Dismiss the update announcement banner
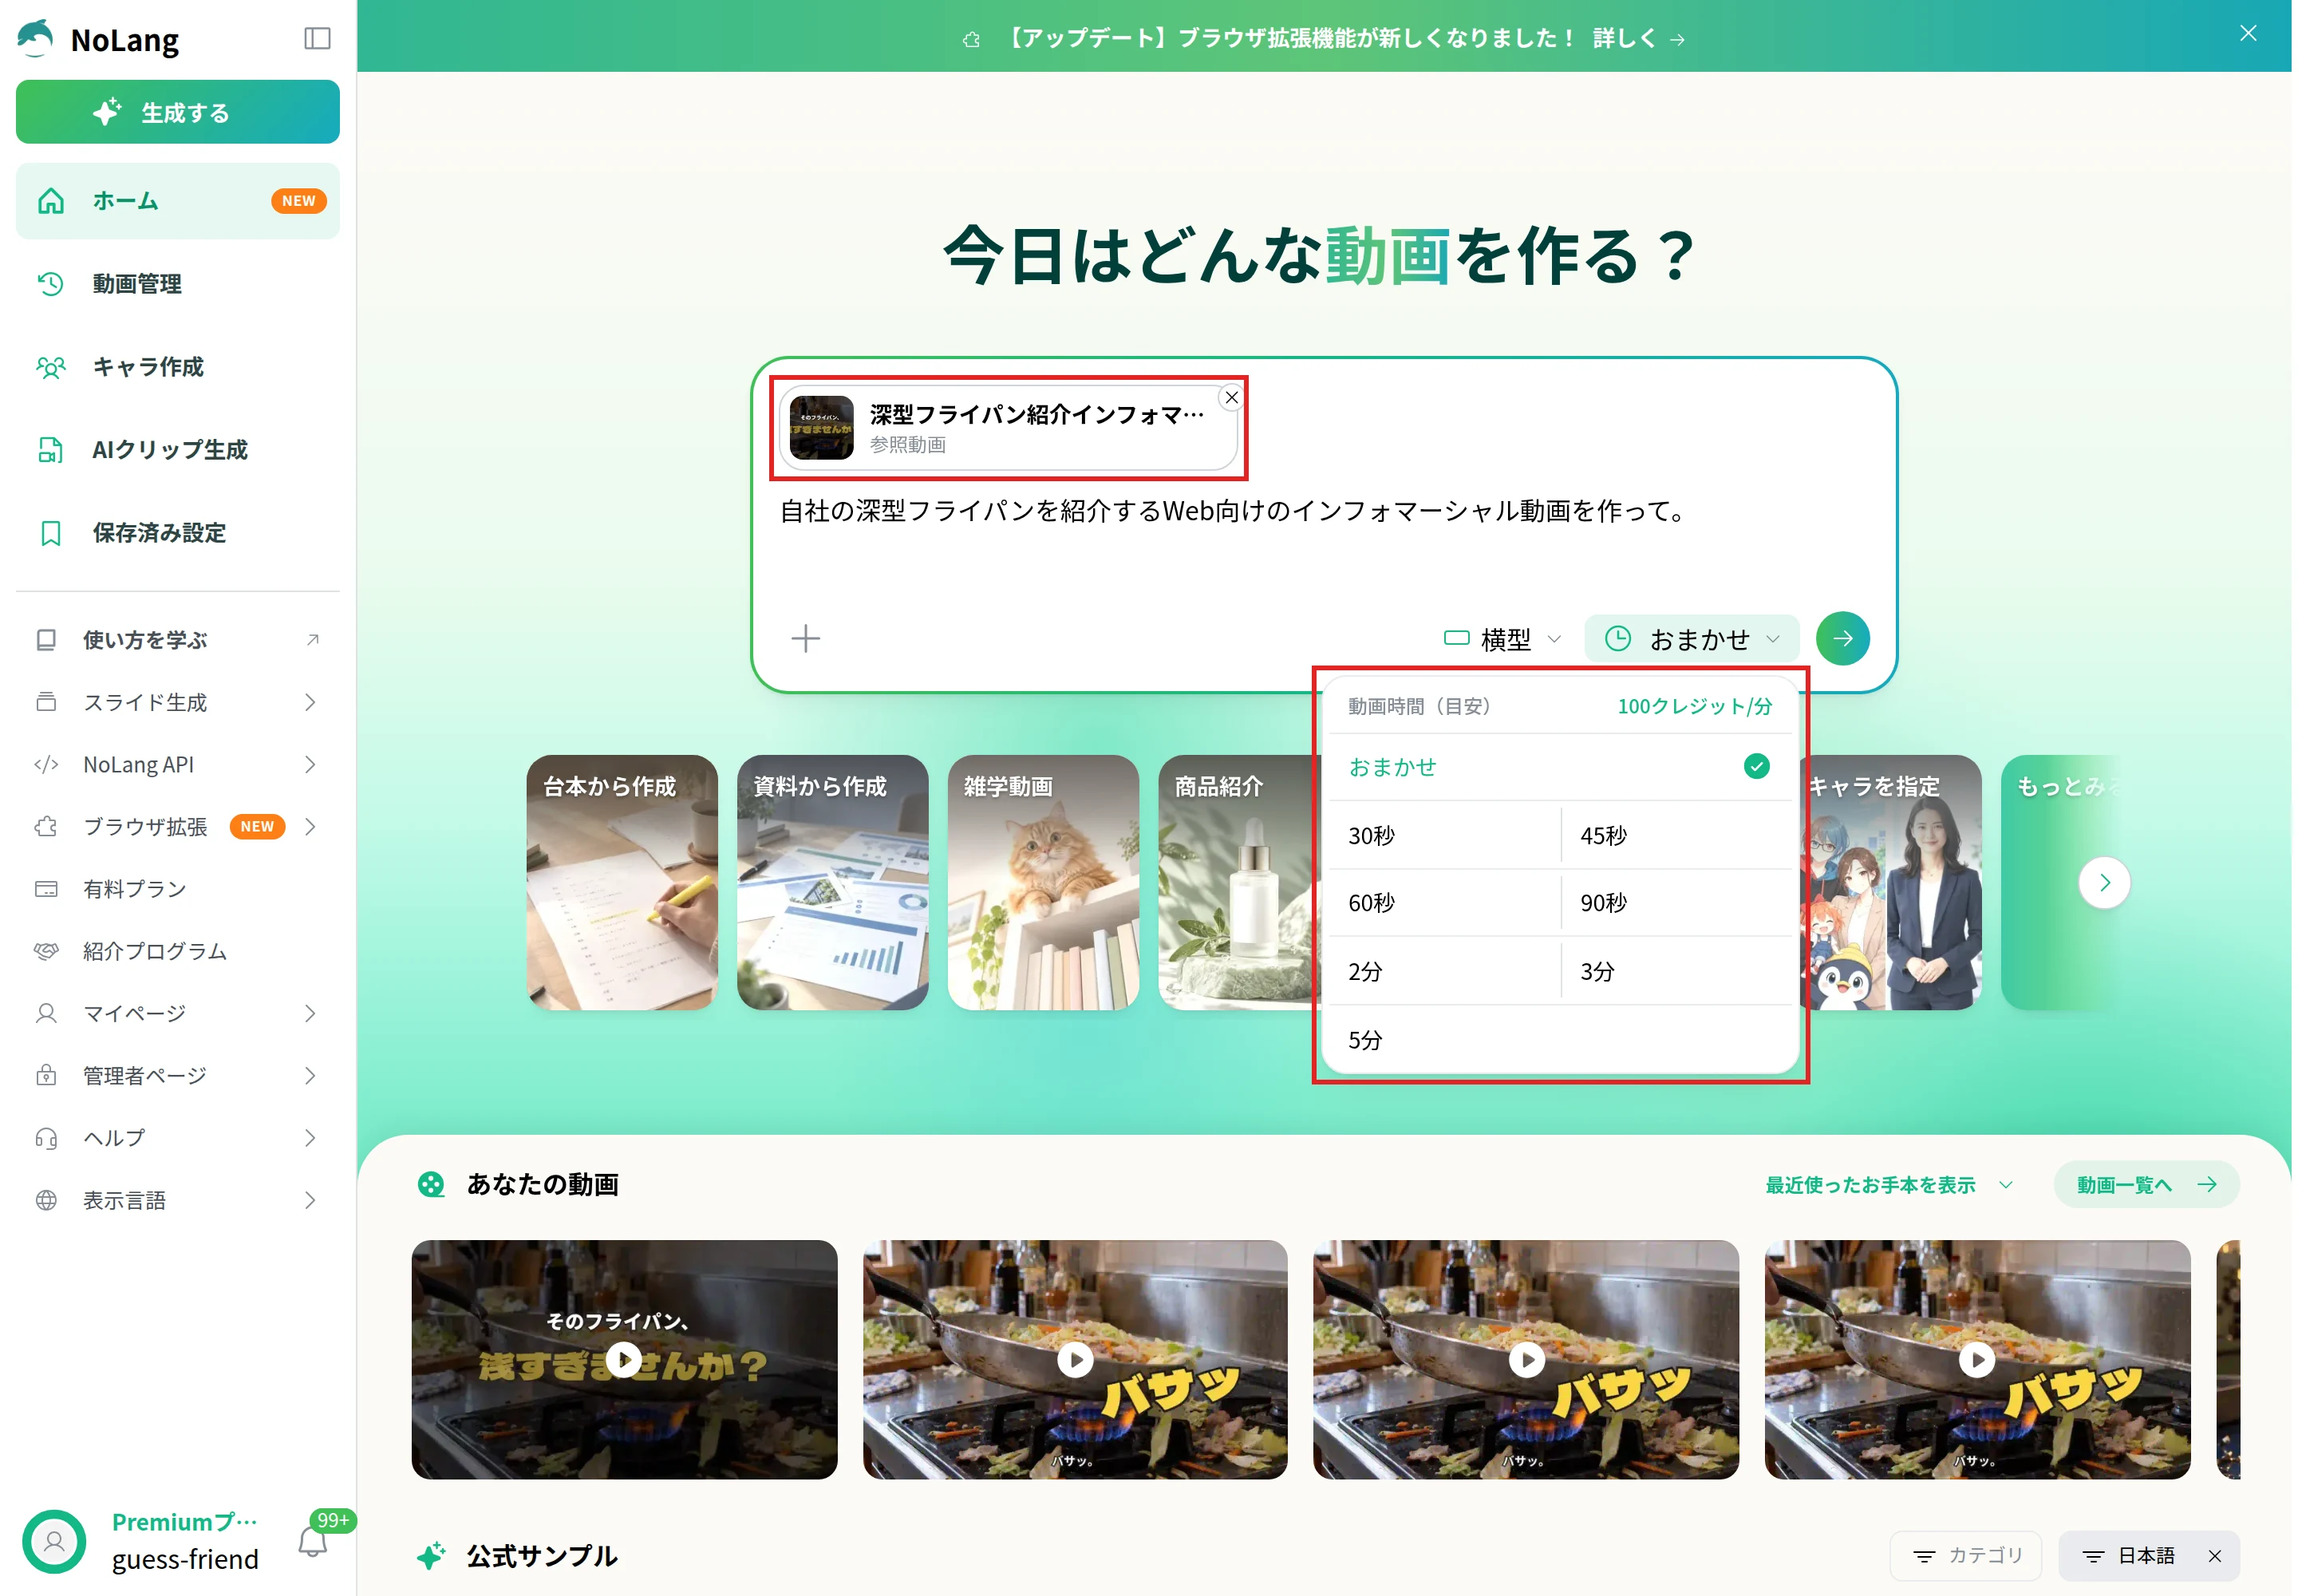Screen dimensions: 2298x1596 coord(2248,33)
